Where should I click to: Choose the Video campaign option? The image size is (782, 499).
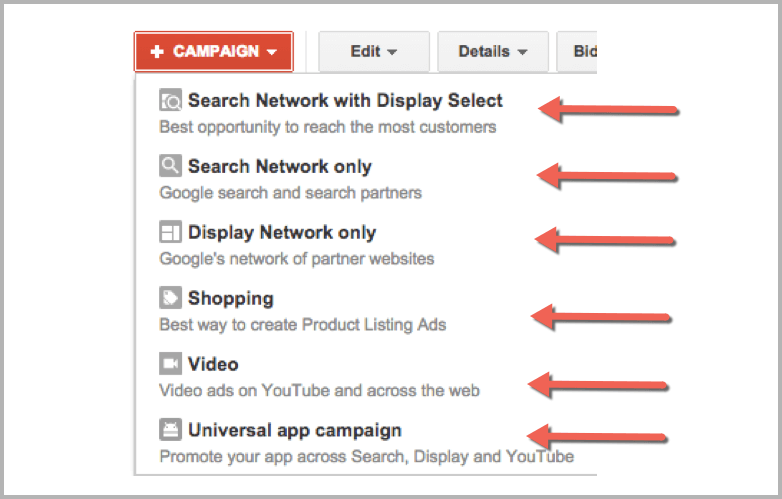point(213,365)
